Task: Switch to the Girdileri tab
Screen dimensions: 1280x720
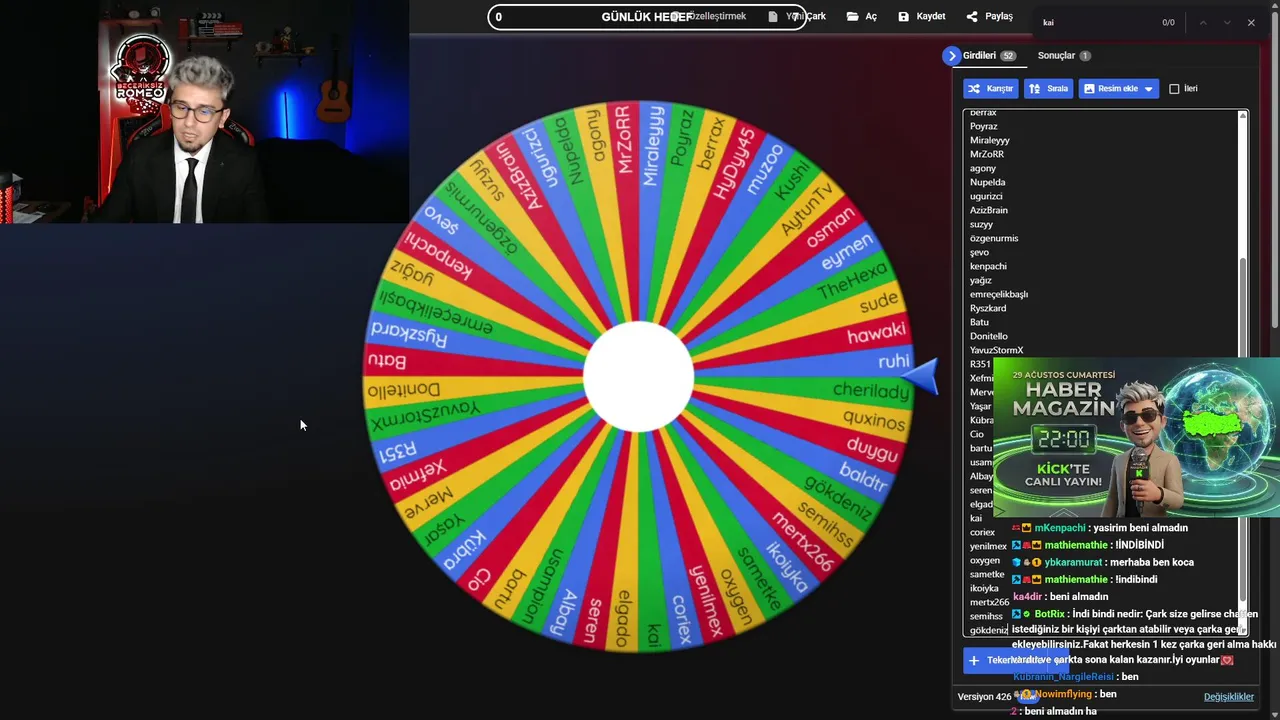Action: tap(989, 56)
